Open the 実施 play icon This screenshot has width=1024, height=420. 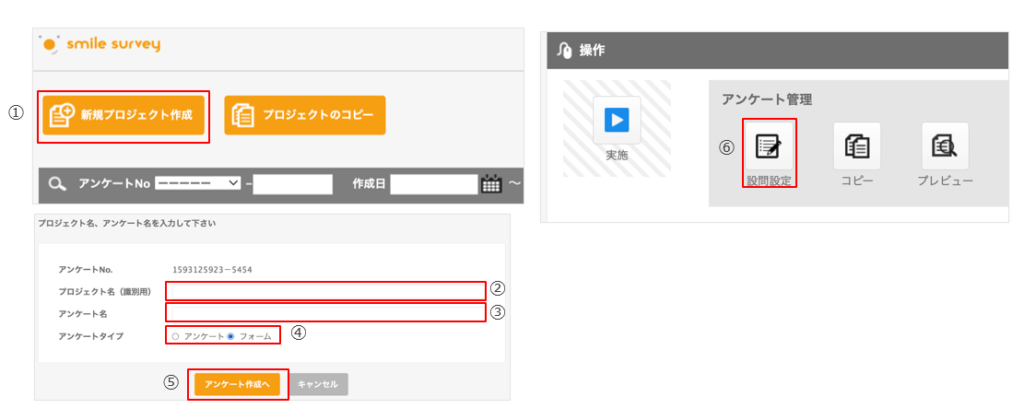click(x=617, y=120)
